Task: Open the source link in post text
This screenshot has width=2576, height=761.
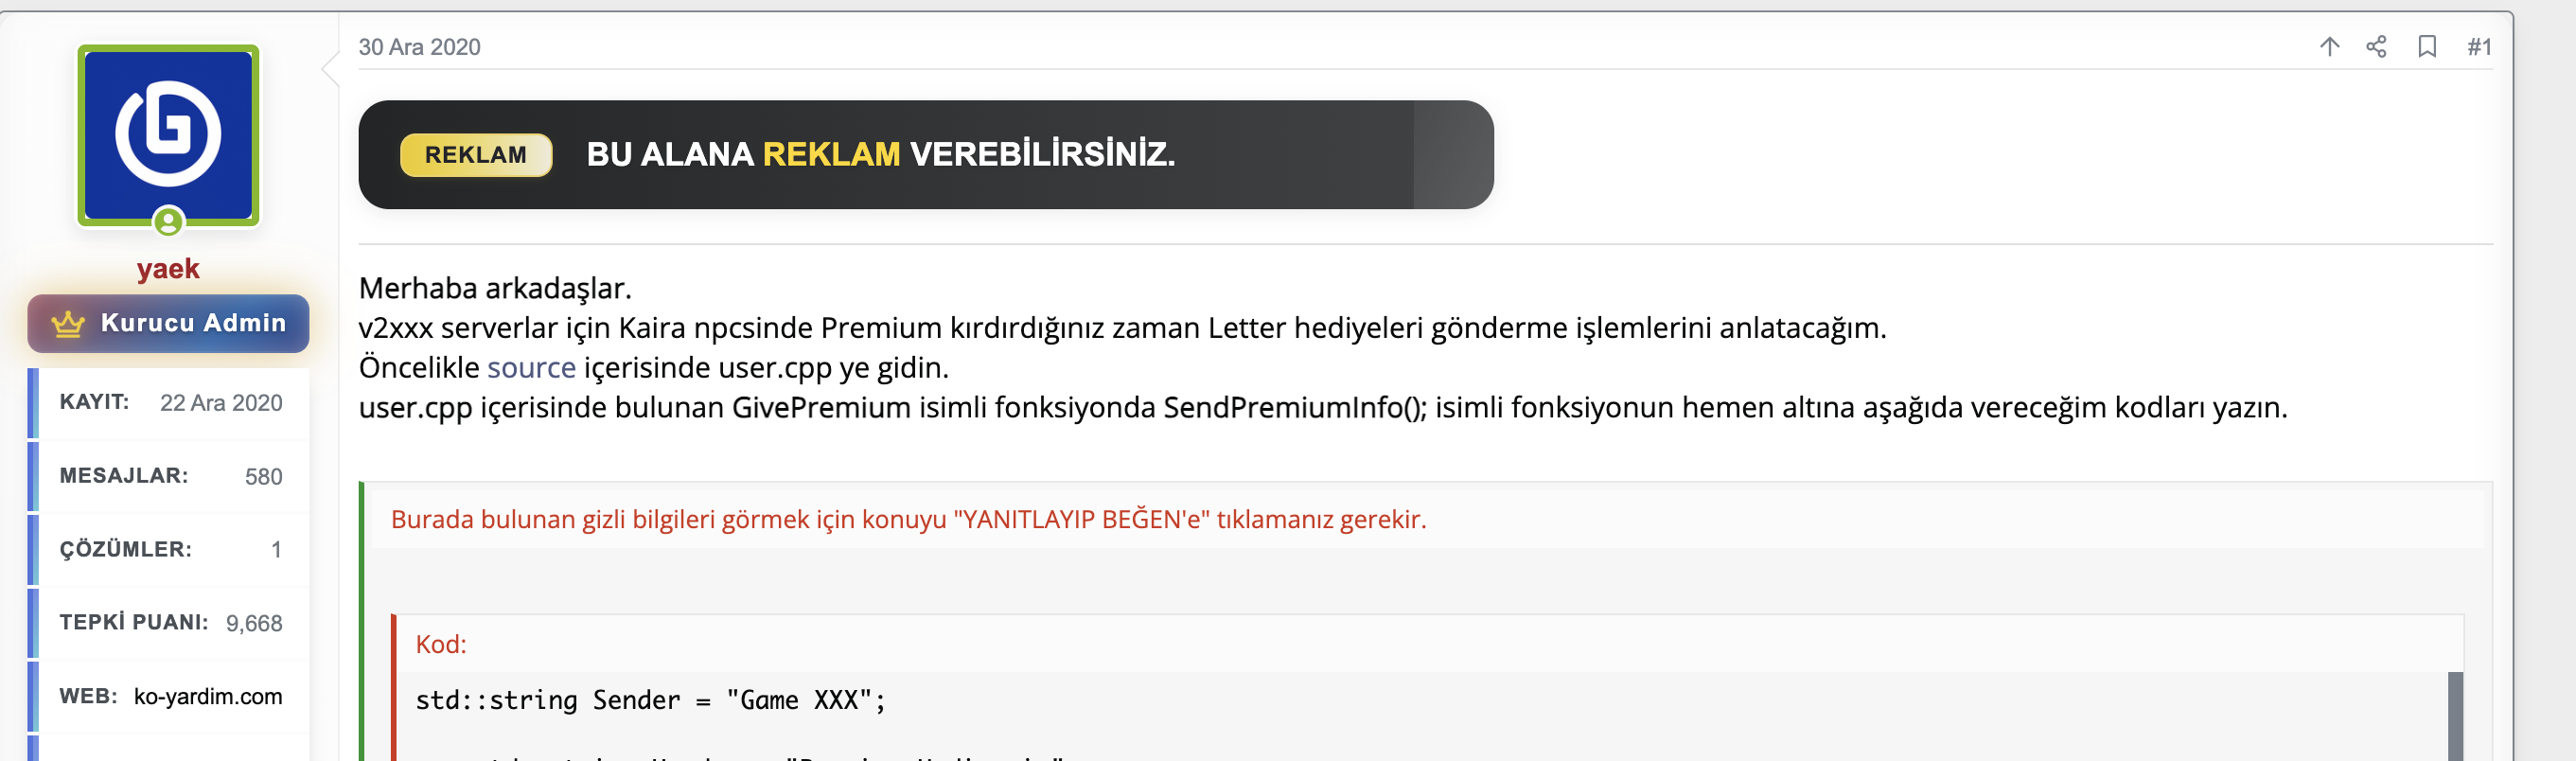Action: 531,367
